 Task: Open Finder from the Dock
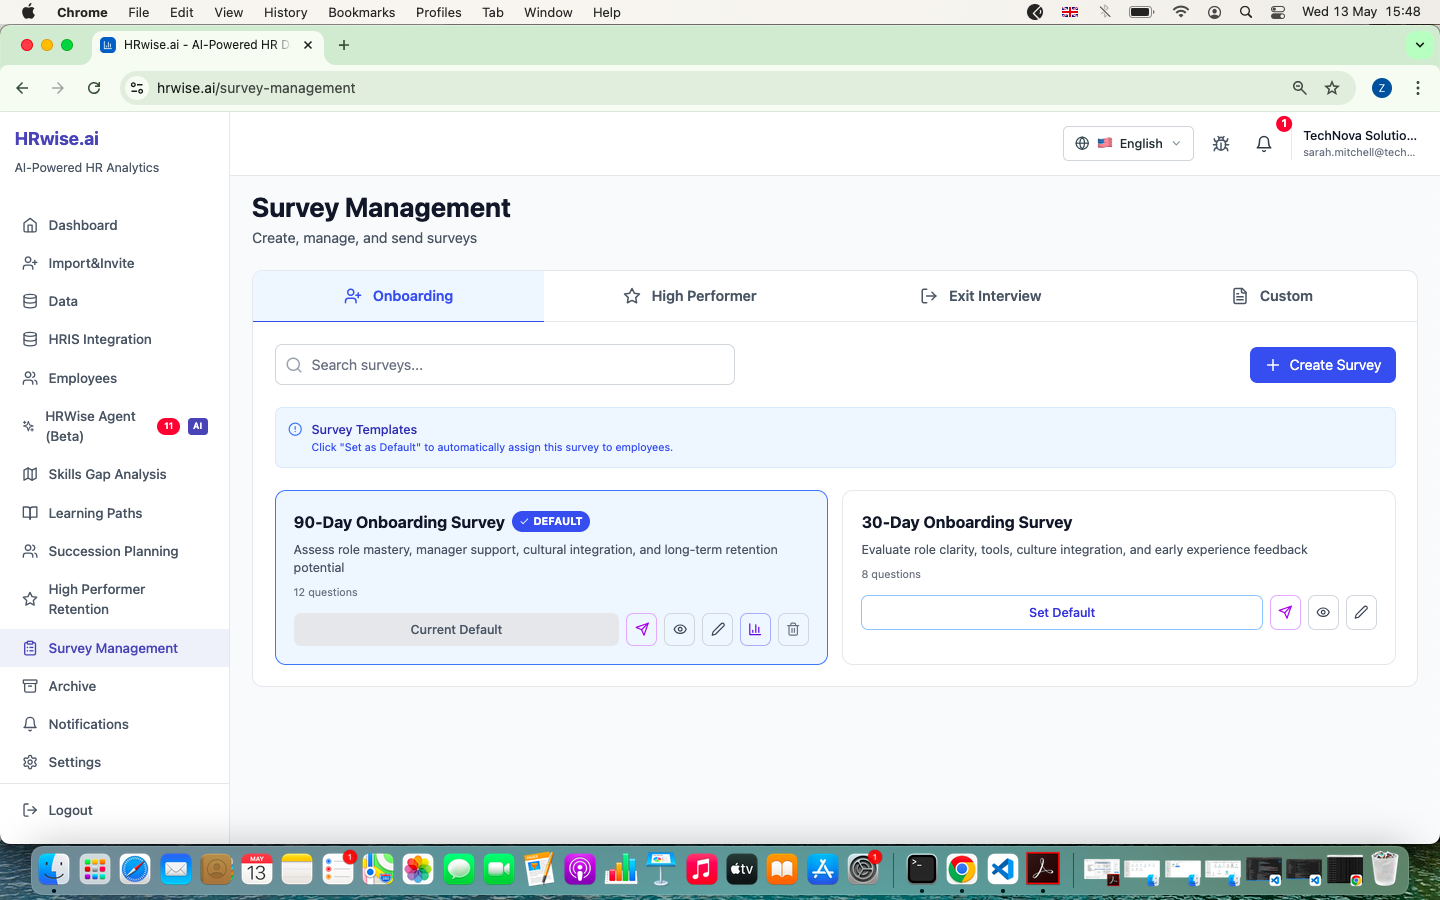pyautogui.click(x=54, y=869)
